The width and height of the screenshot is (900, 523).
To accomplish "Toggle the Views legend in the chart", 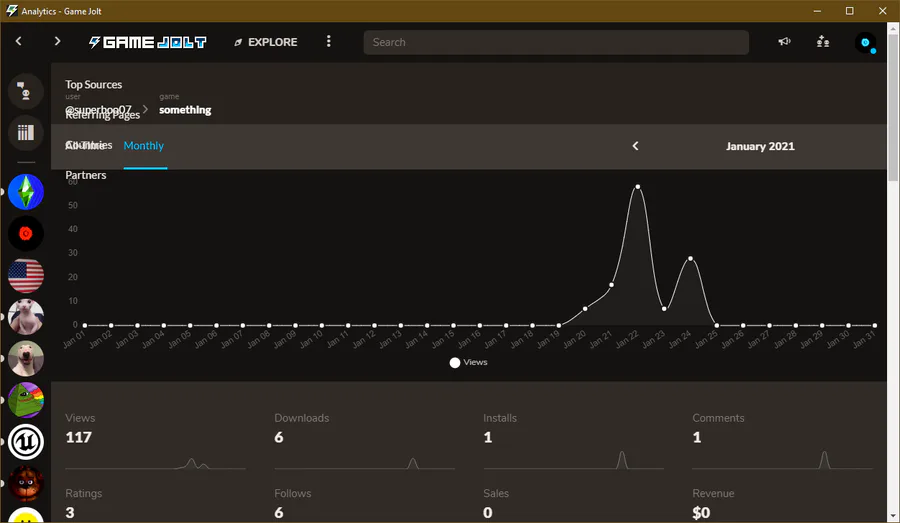I will click(x=468, y=362).
